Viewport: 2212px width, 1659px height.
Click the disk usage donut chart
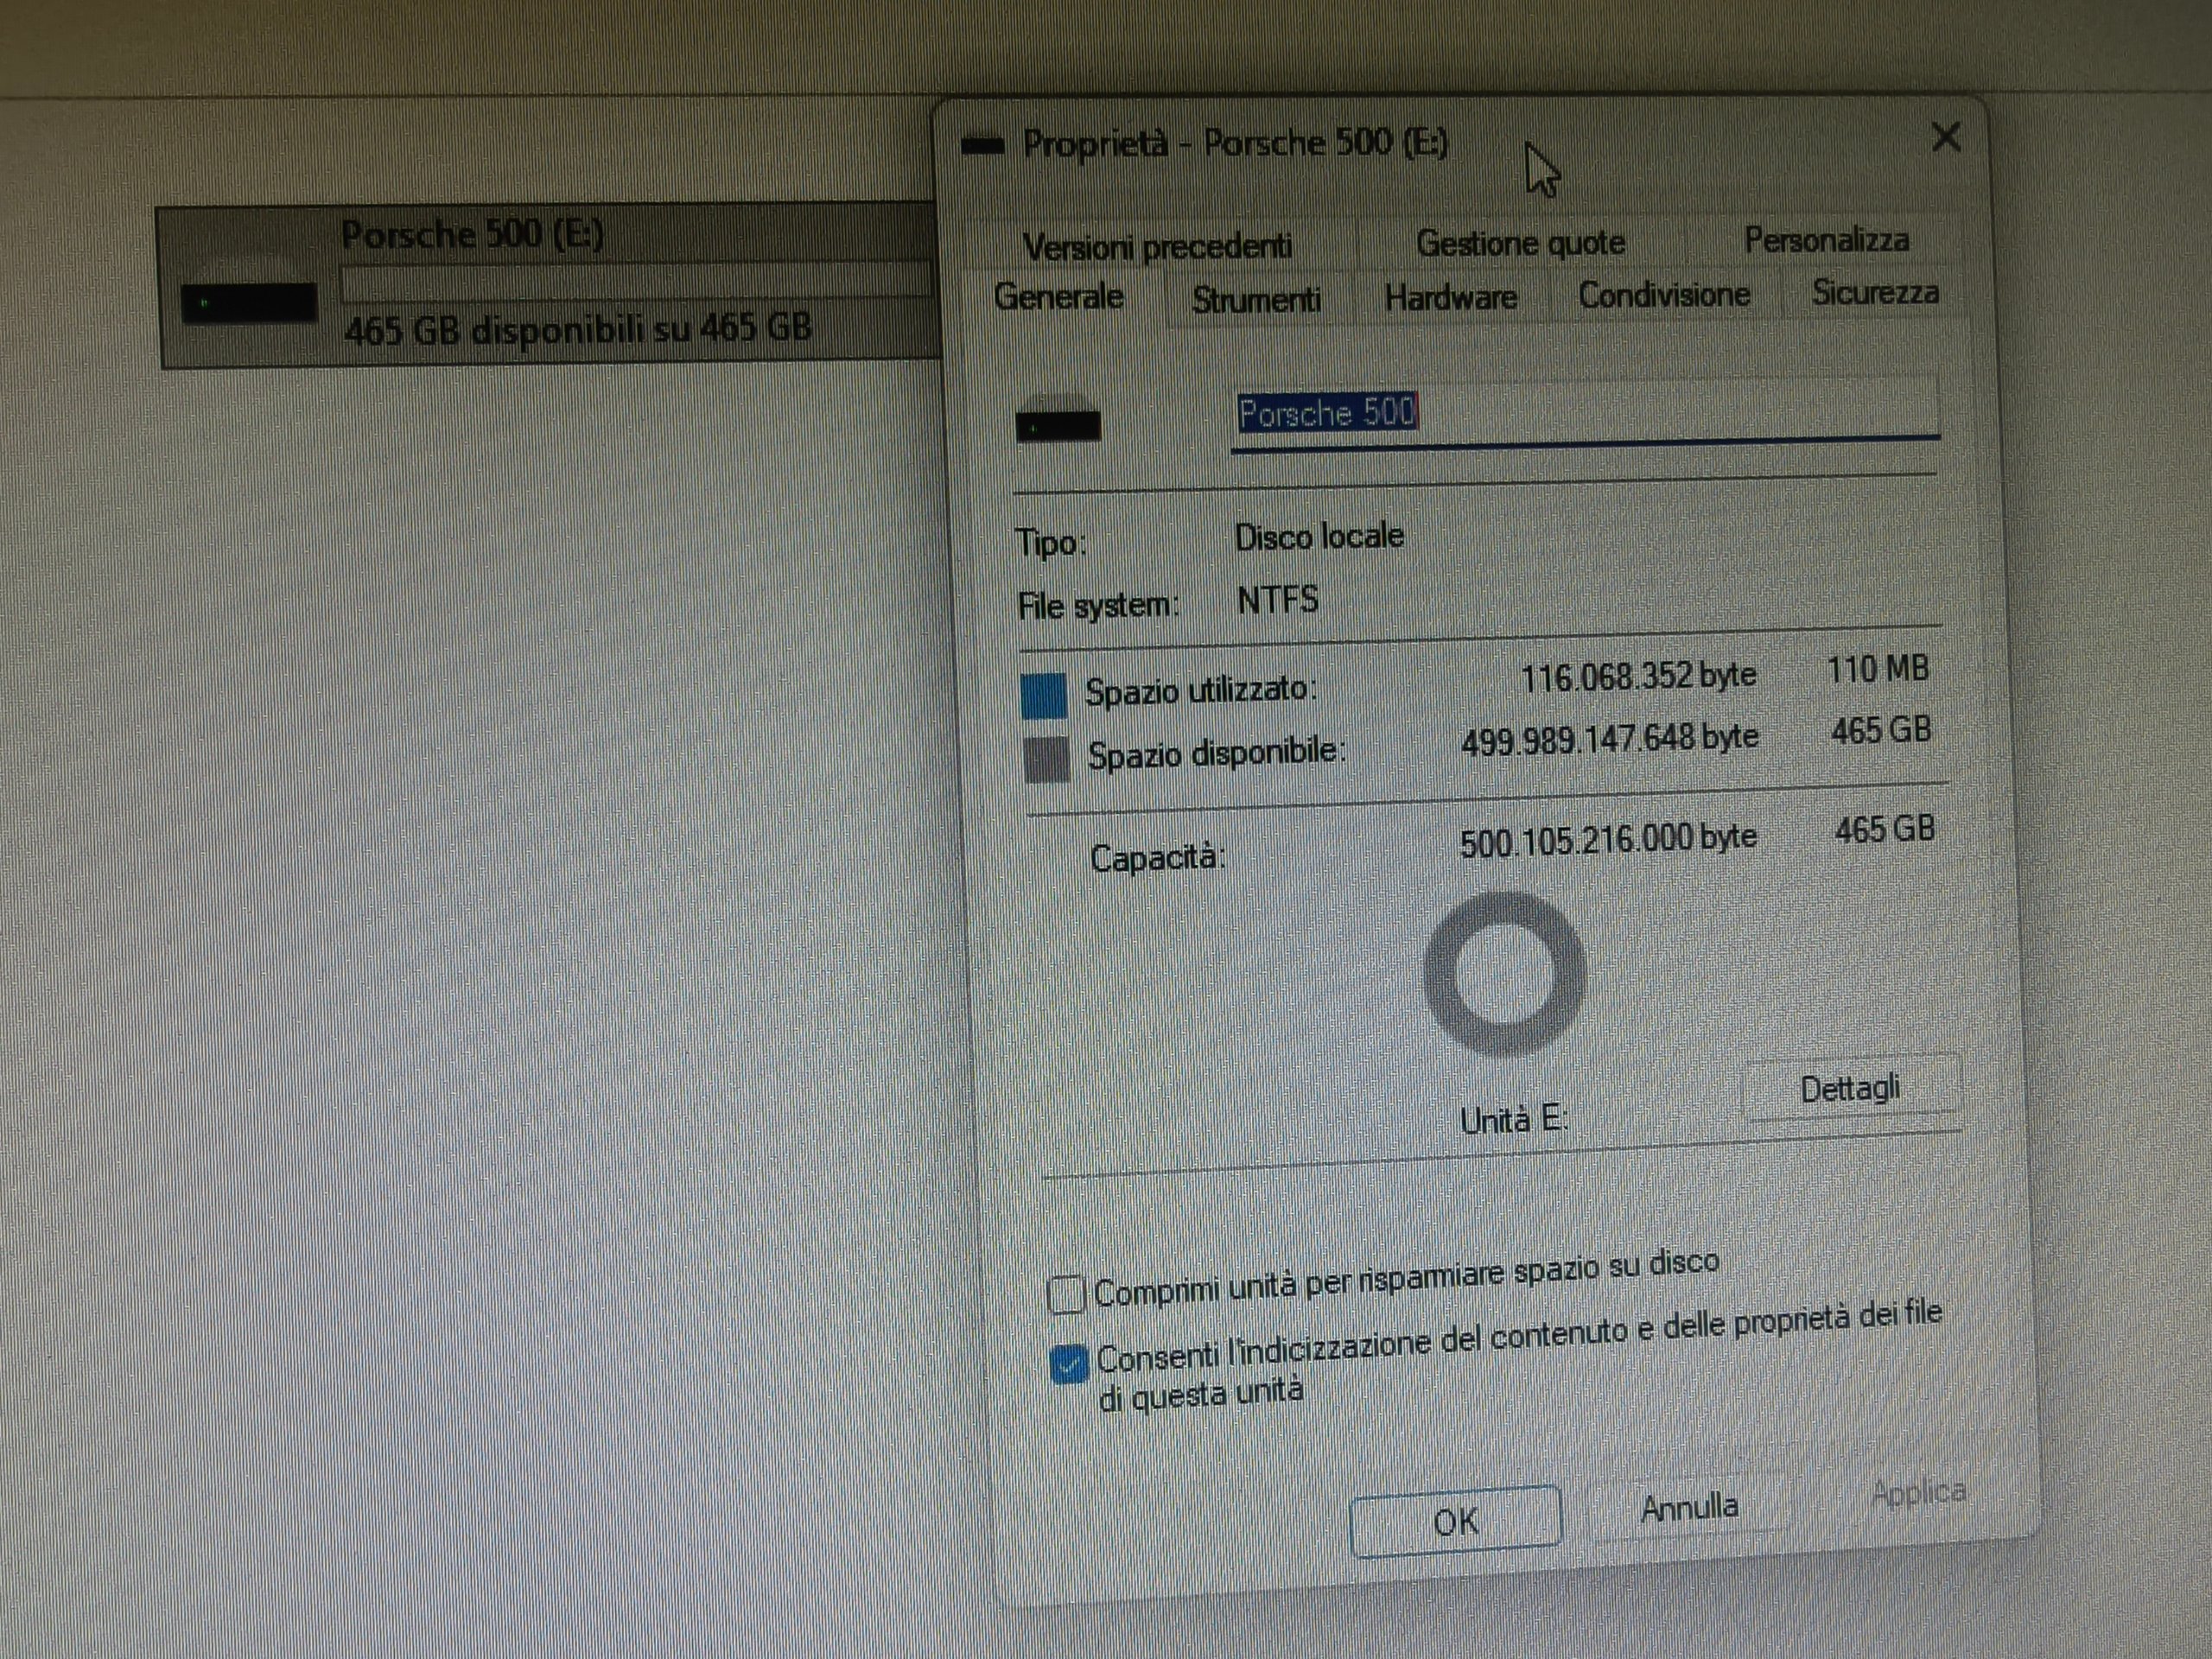1504,973
